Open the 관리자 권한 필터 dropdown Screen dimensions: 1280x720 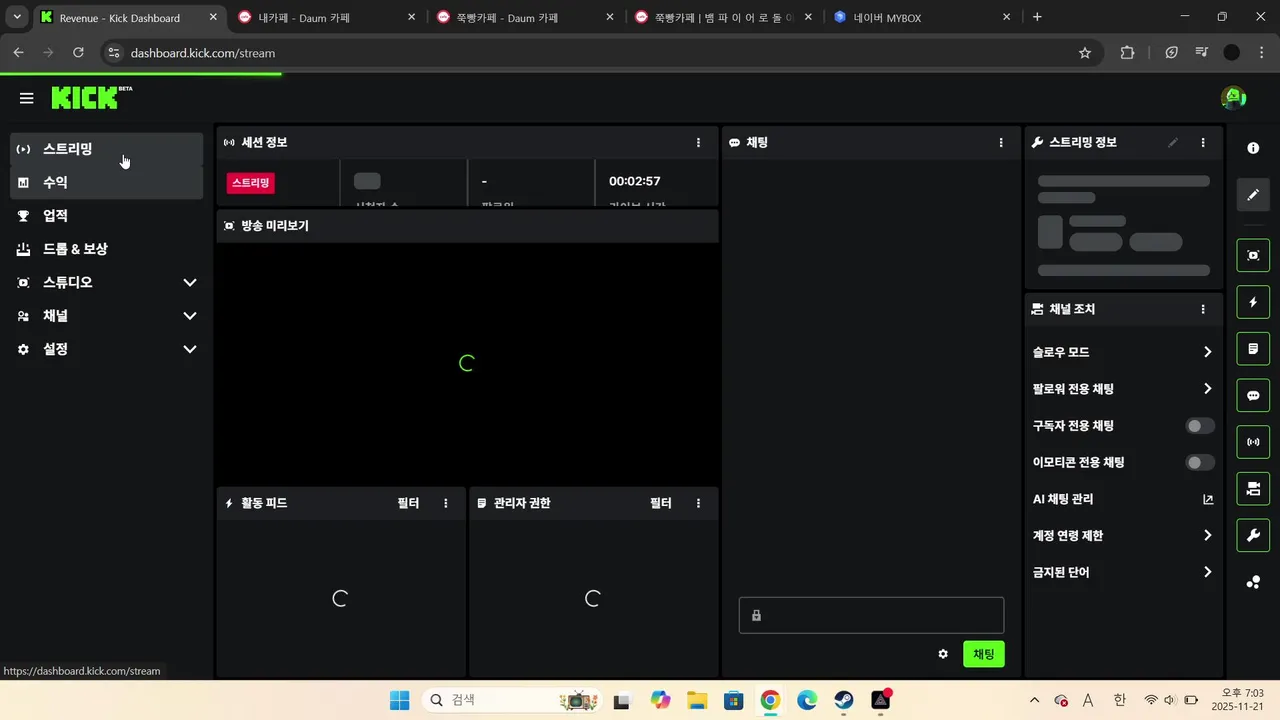[660, 503]
